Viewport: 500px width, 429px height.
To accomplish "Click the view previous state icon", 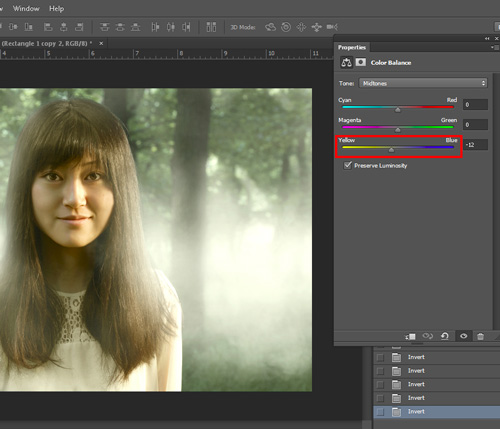I will point(428,336).
